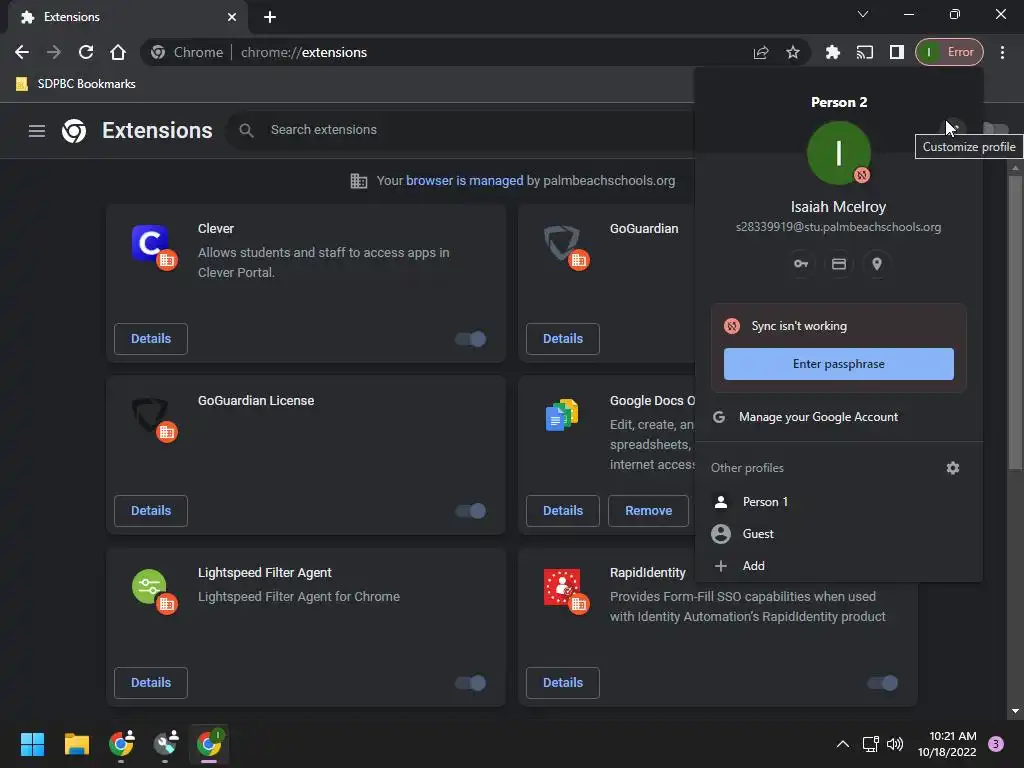Open Passwords key icon in profile

(x=801, y=264)
